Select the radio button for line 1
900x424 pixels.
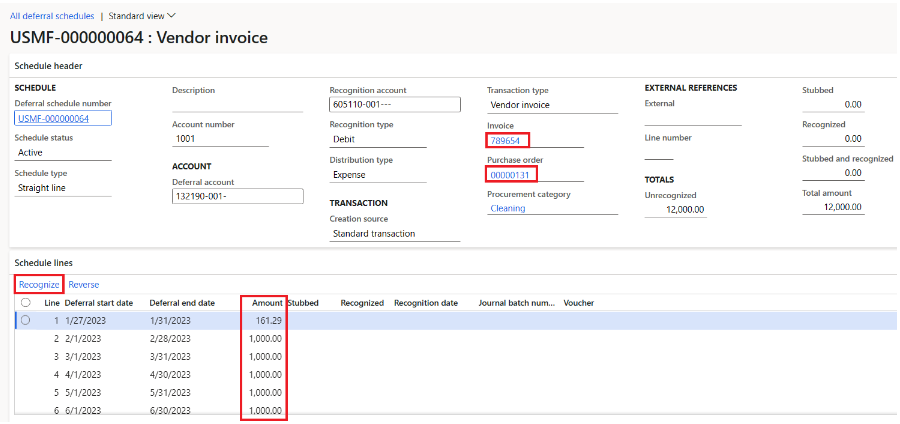(x=25, y=320)
